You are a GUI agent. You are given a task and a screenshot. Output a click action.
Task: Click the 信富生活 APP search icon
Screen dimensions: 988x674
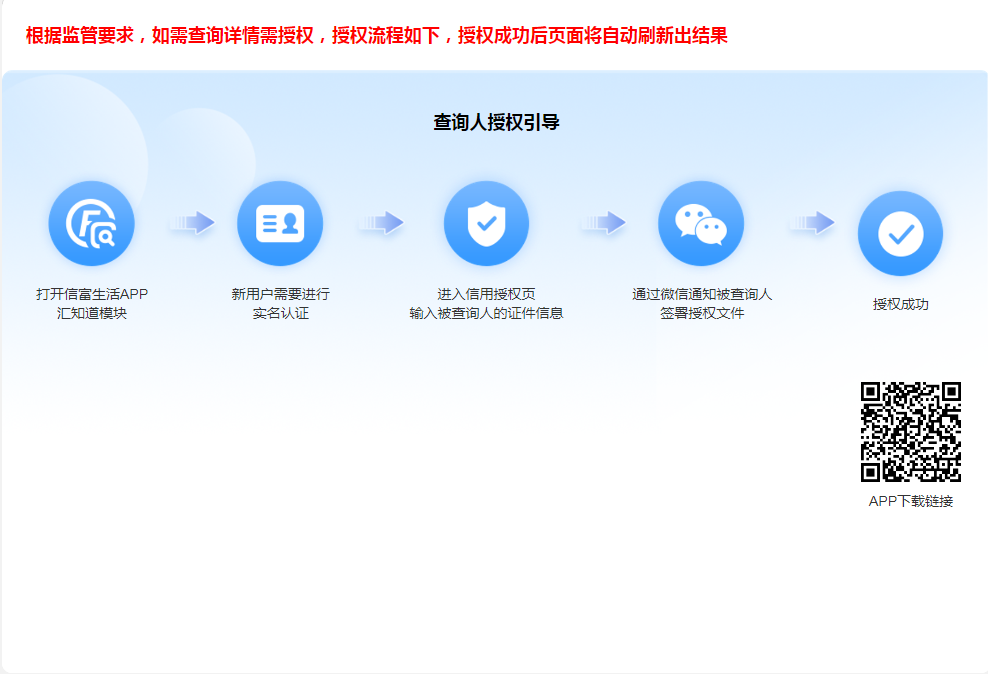click(91, 224)
